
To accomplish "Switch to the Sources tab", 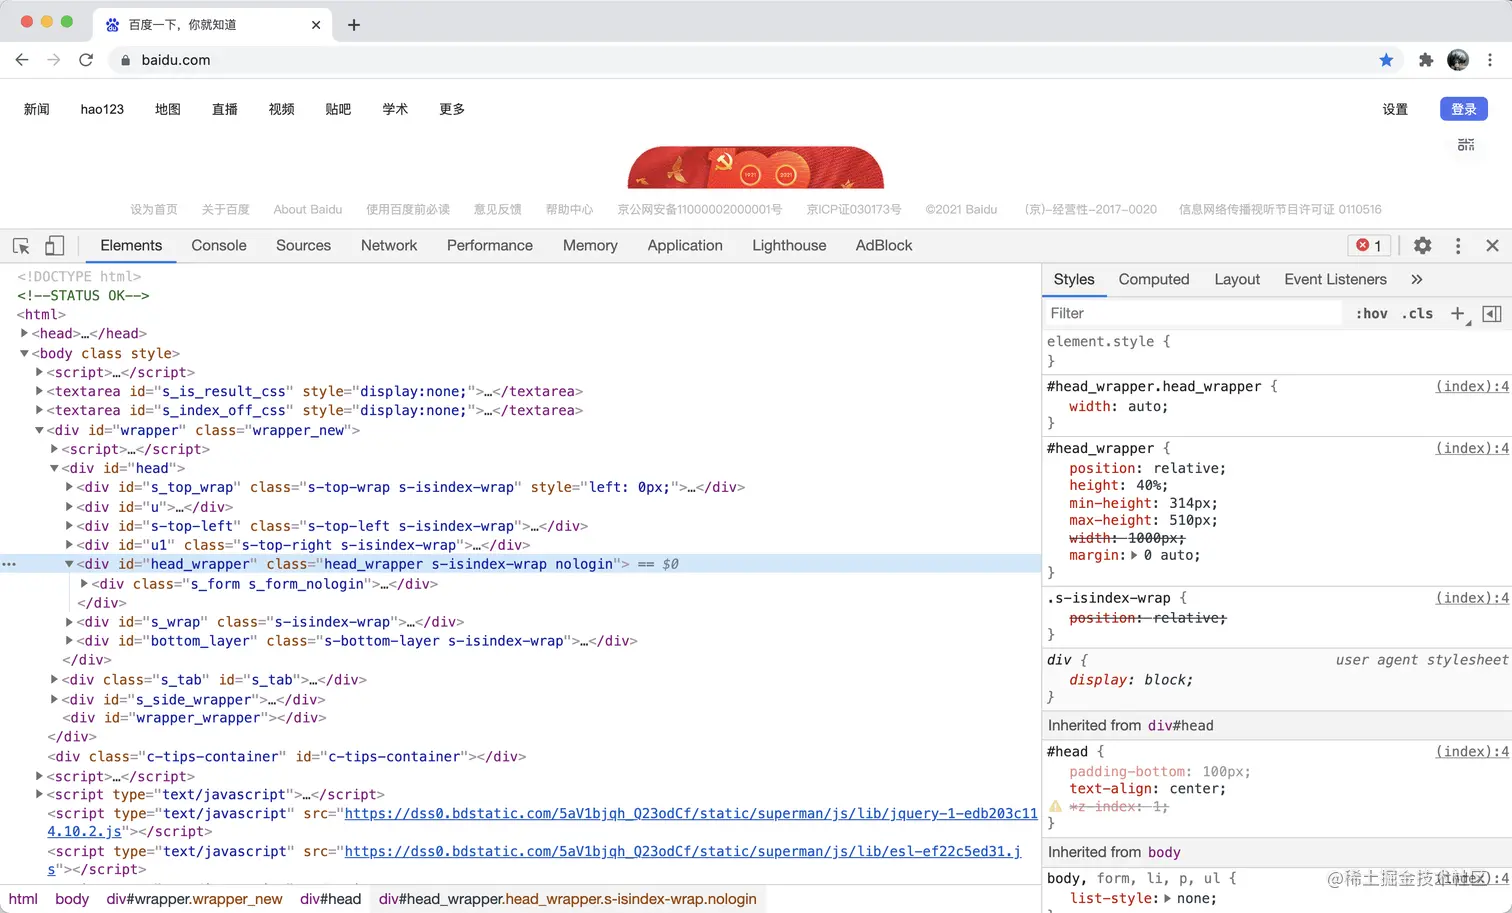I will (303, 245).
